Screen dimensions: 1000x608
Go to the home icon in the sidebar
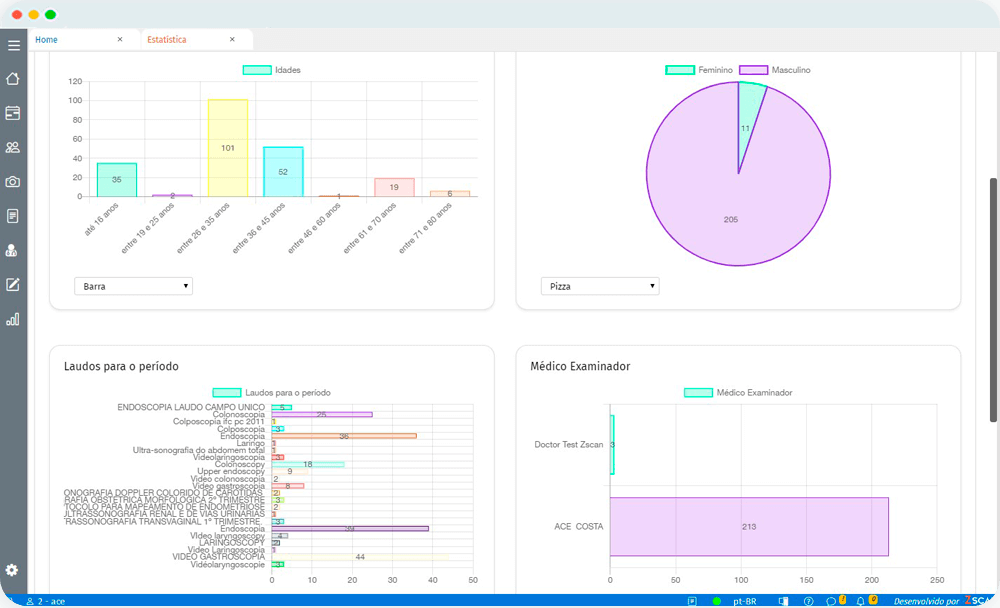[x=13, y=78]
